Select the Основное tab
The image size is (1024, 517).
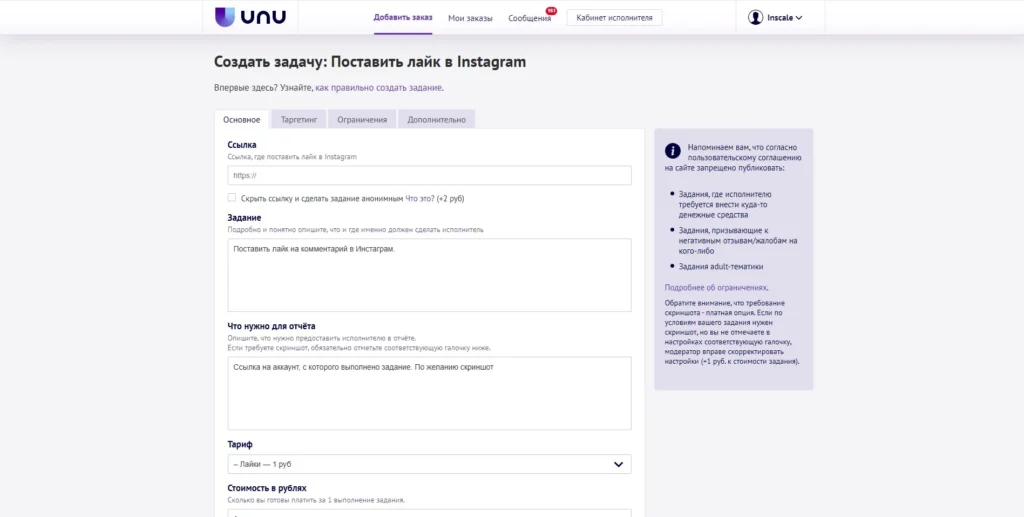[242, 119]
